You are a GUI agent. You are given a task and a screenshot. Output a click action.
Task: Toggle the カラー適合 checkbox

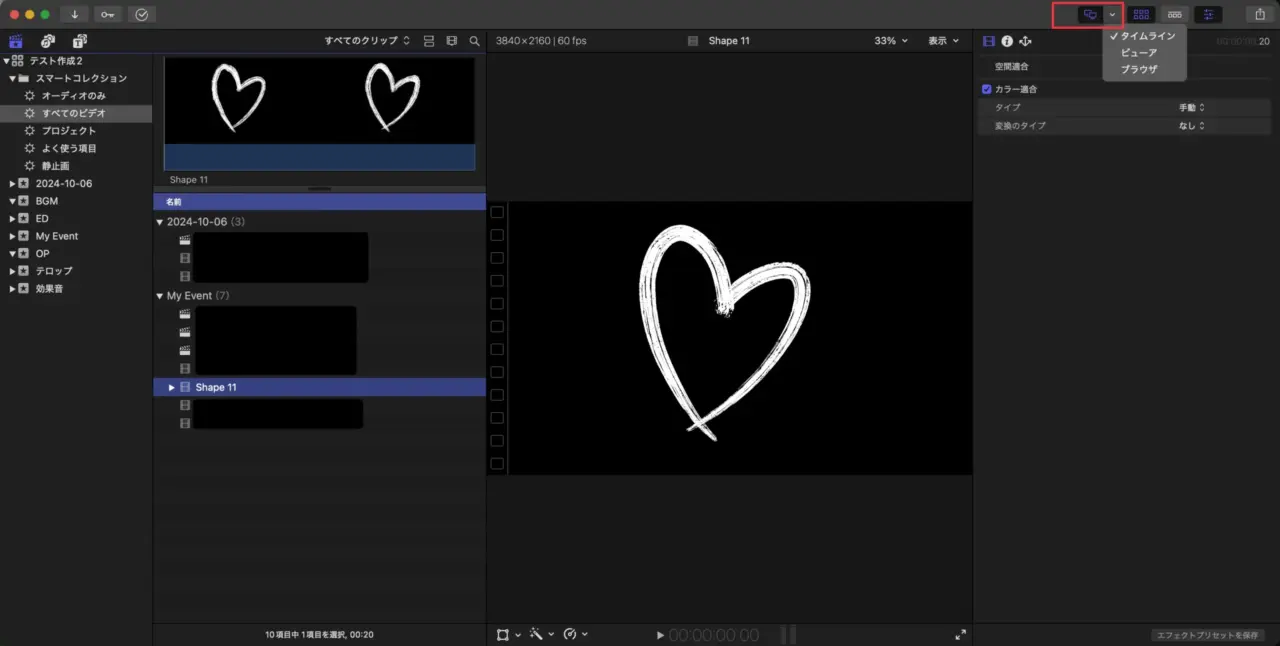987,89
